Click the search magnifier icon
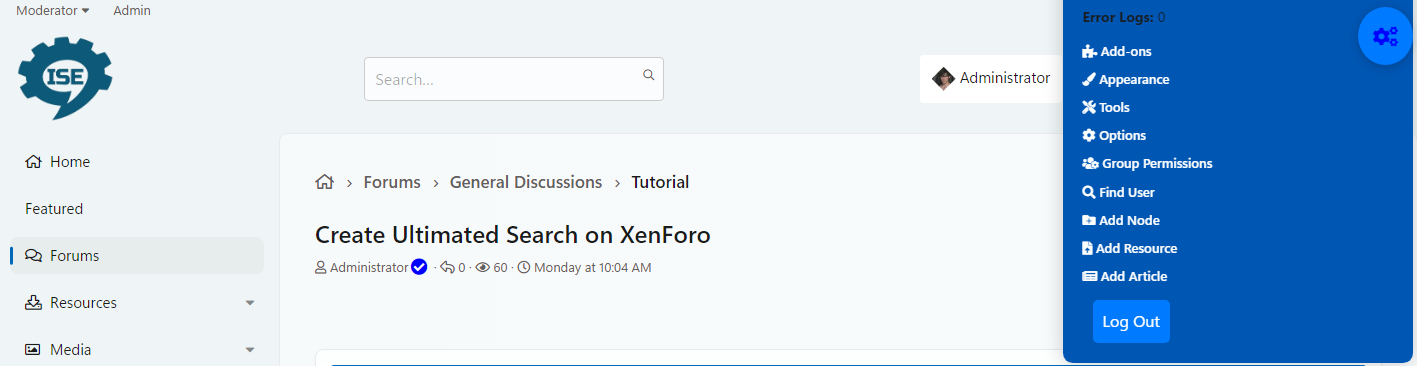 point(648,74)
